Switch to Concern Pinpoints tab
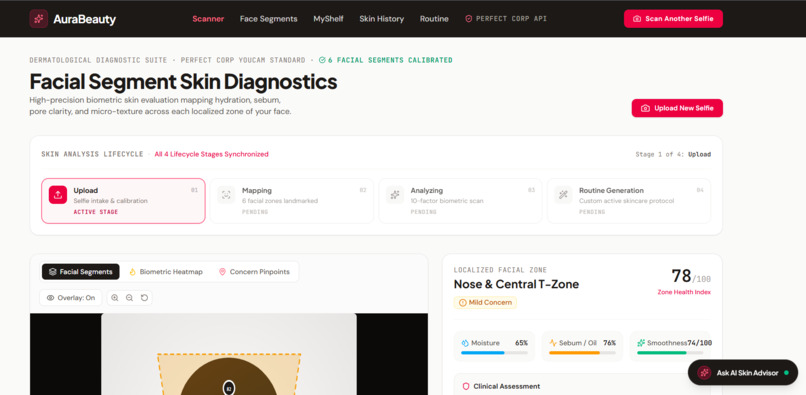 tap(254, 272)
